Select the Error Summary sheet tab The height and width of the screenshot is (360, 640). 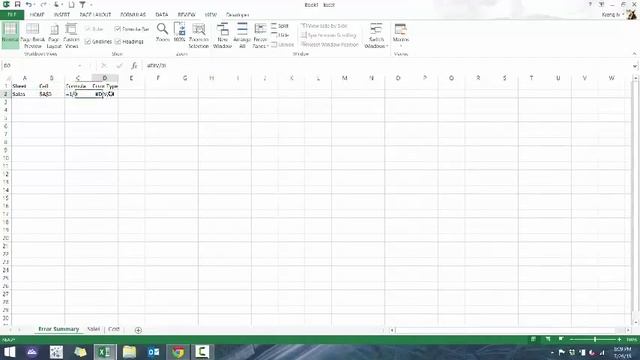[x=58, y=329]
